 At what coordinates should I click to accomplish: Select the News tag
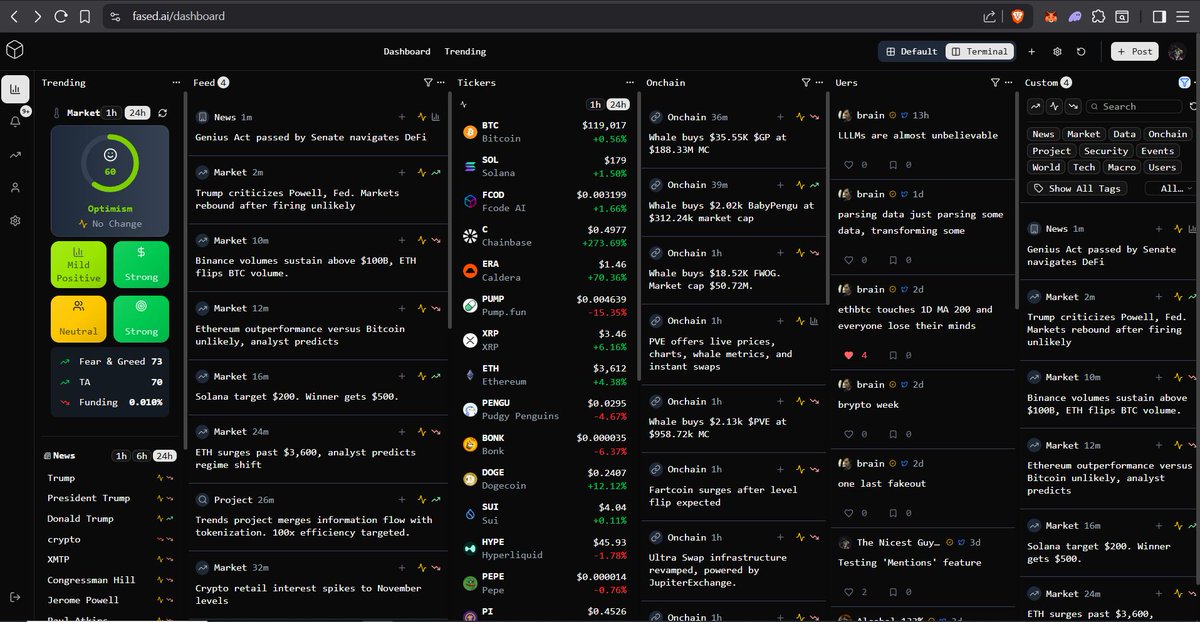pos(1043,134)
